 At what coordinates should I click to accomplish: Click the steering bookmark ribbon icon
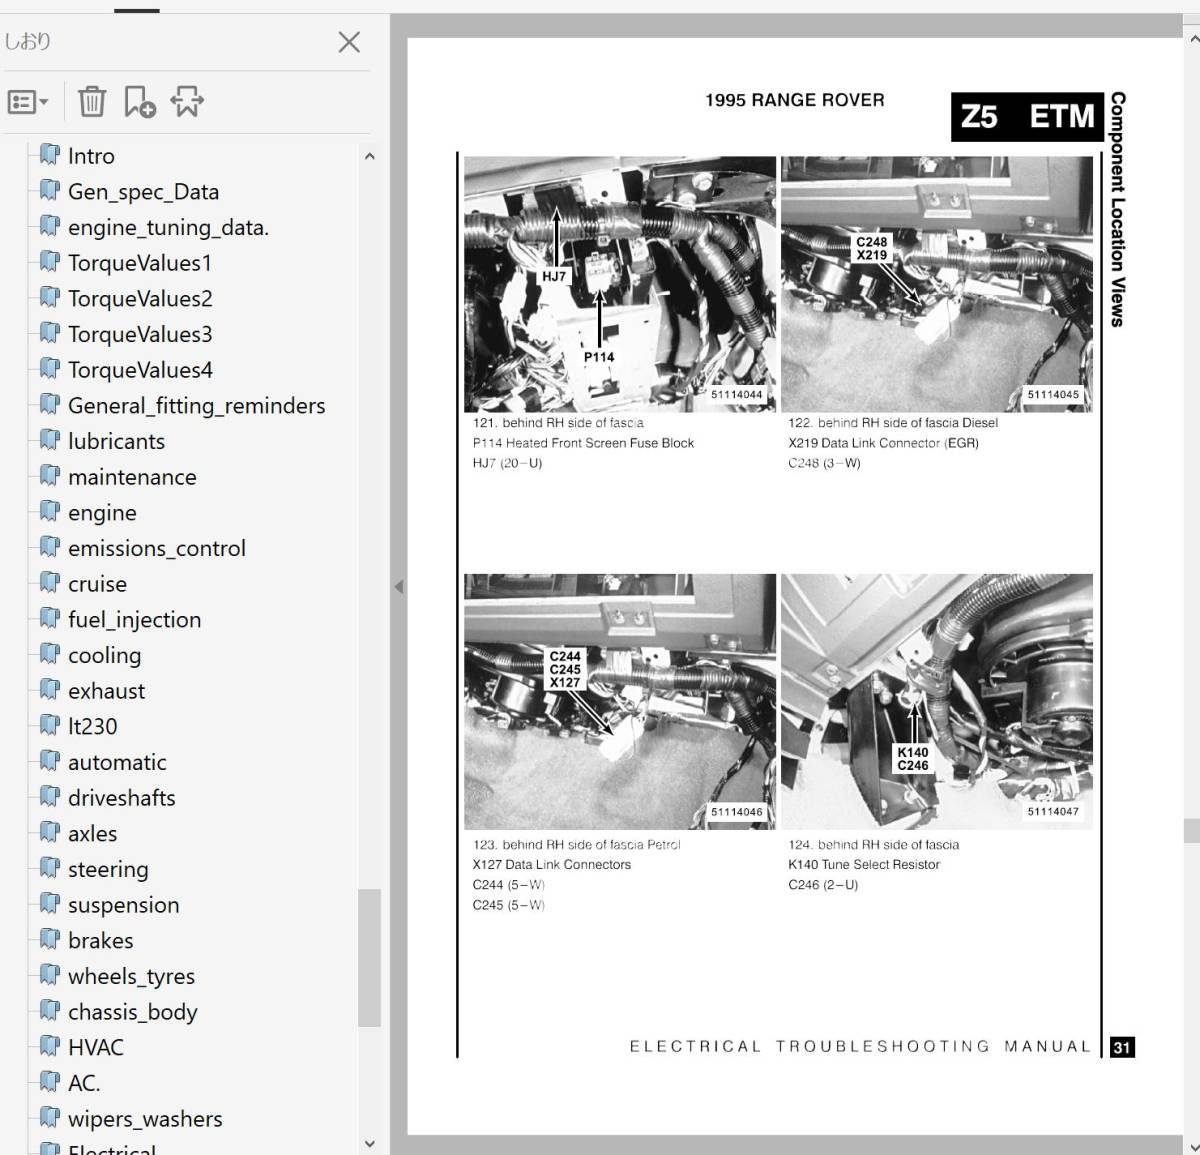[49, 869]
